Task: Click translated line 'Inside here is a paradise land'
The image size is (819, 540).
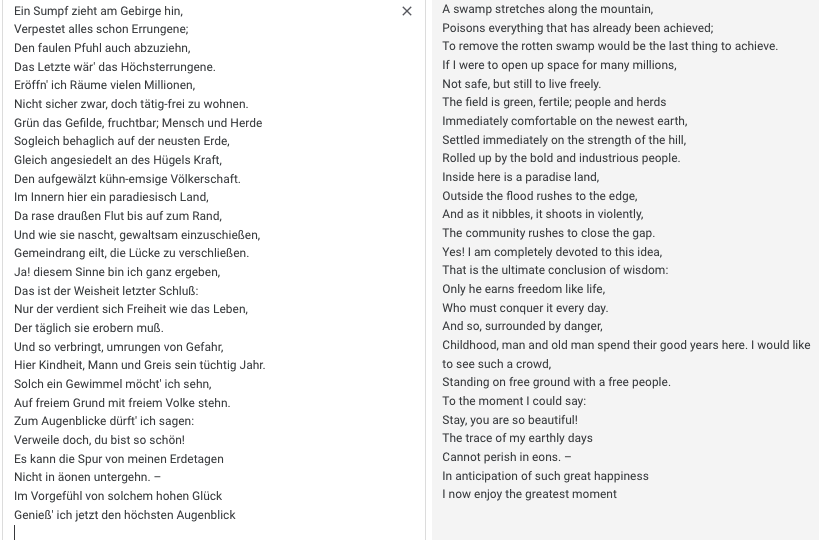Action: click(x=520, y=177)
